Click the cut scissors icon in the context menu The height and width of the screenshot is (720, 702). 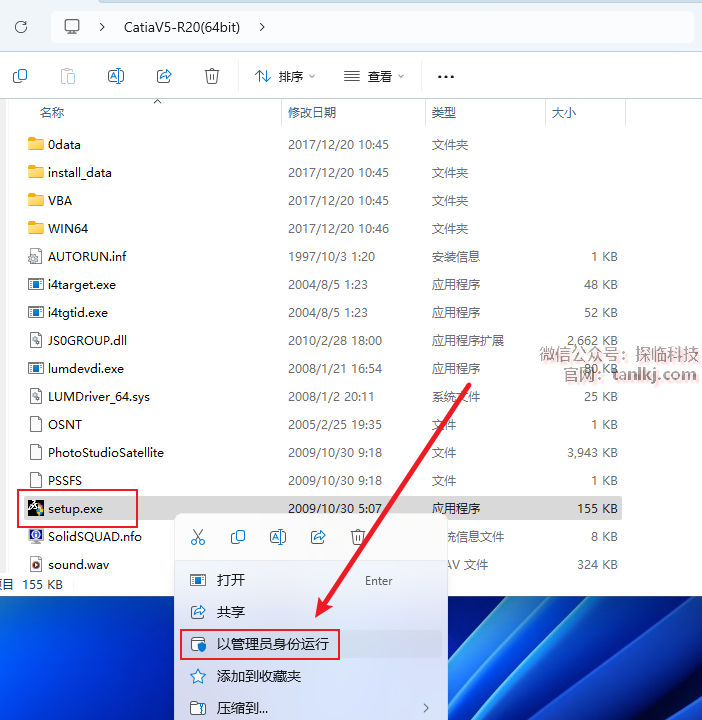coord(198,537)
